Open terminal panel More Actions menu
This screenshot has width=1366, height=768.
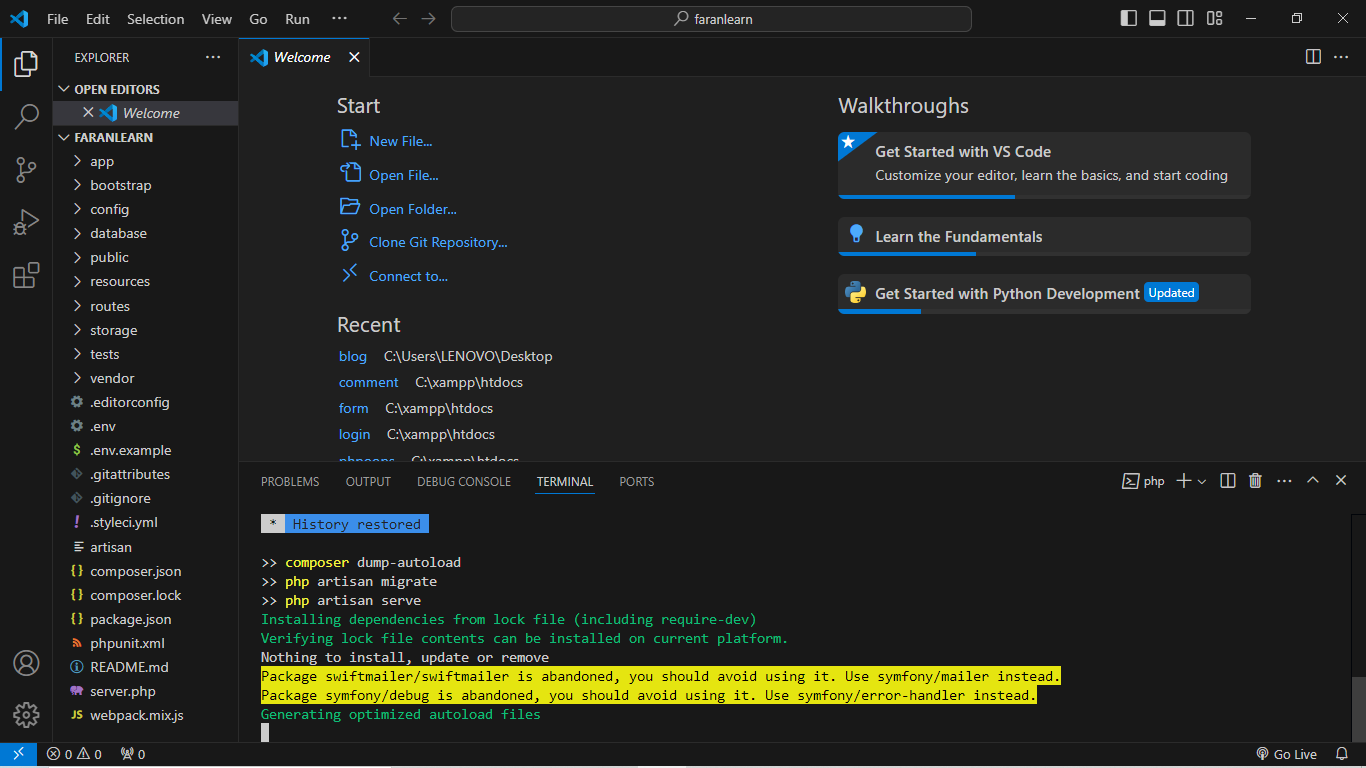[x=1284, y=481]
